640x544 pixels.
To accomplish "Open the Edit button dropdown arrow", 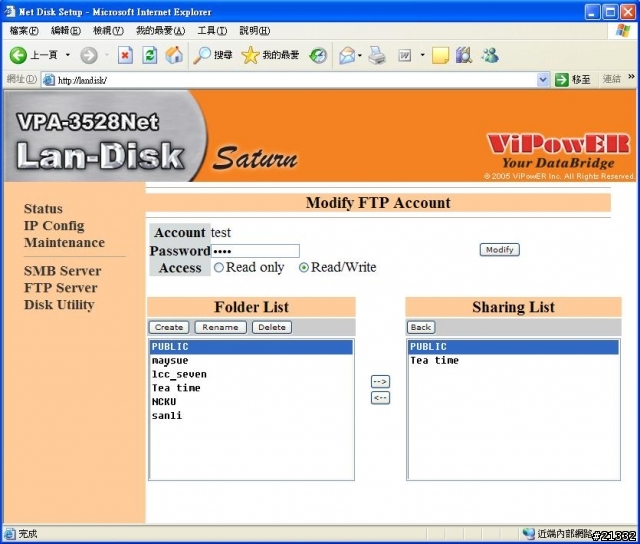I will (x=422, y=55).
